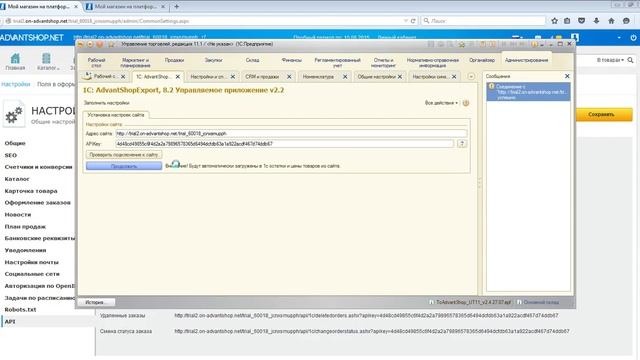The height and width of the screenshot is (360, 640).
Task: Click Проверить подключение к сайту button
Action: pos(124,155)
